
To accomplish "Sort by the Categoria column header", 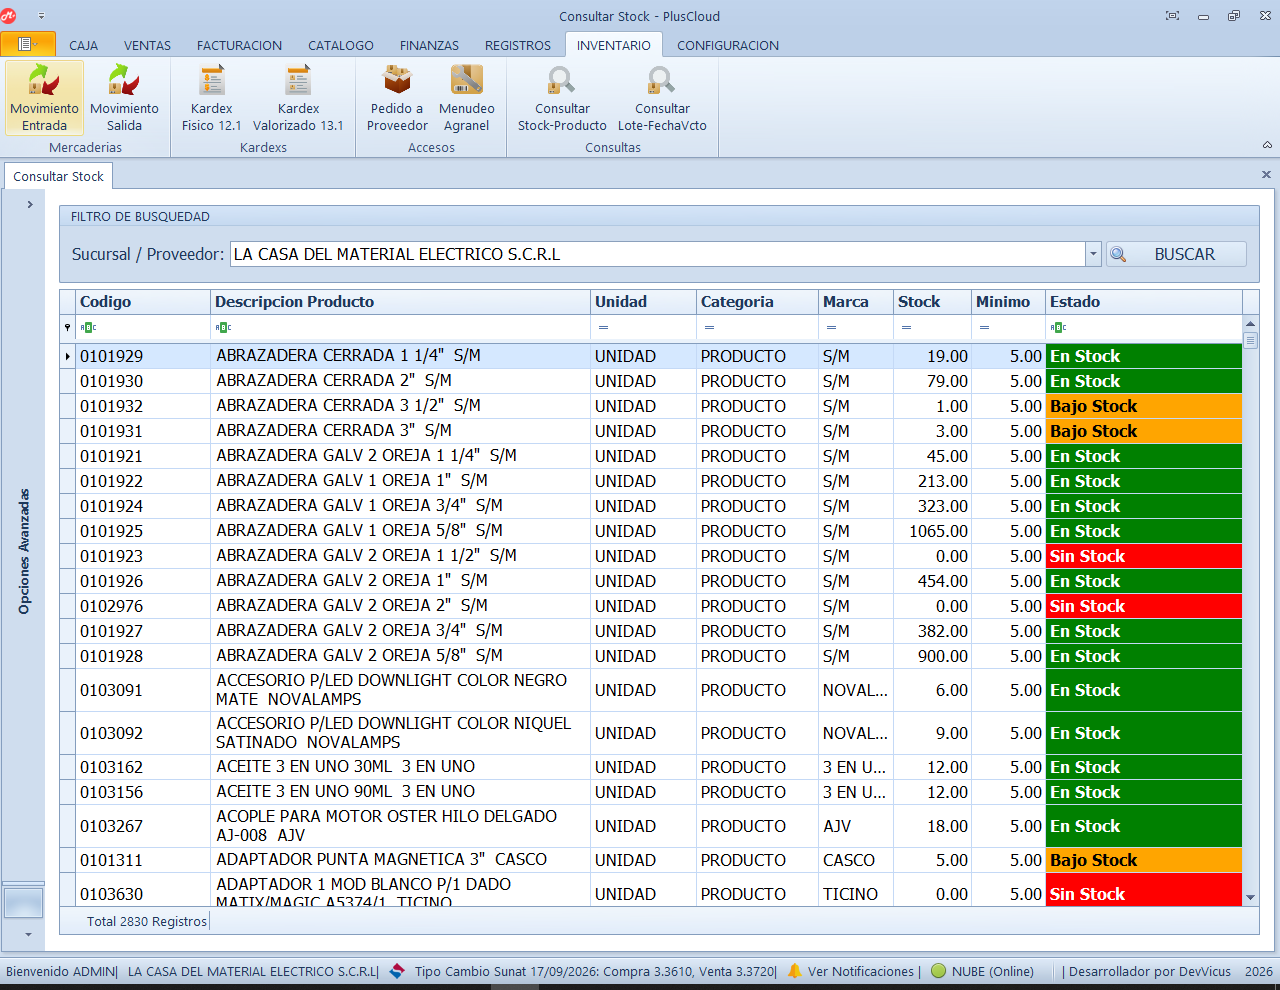I will [x=757, y=302].
